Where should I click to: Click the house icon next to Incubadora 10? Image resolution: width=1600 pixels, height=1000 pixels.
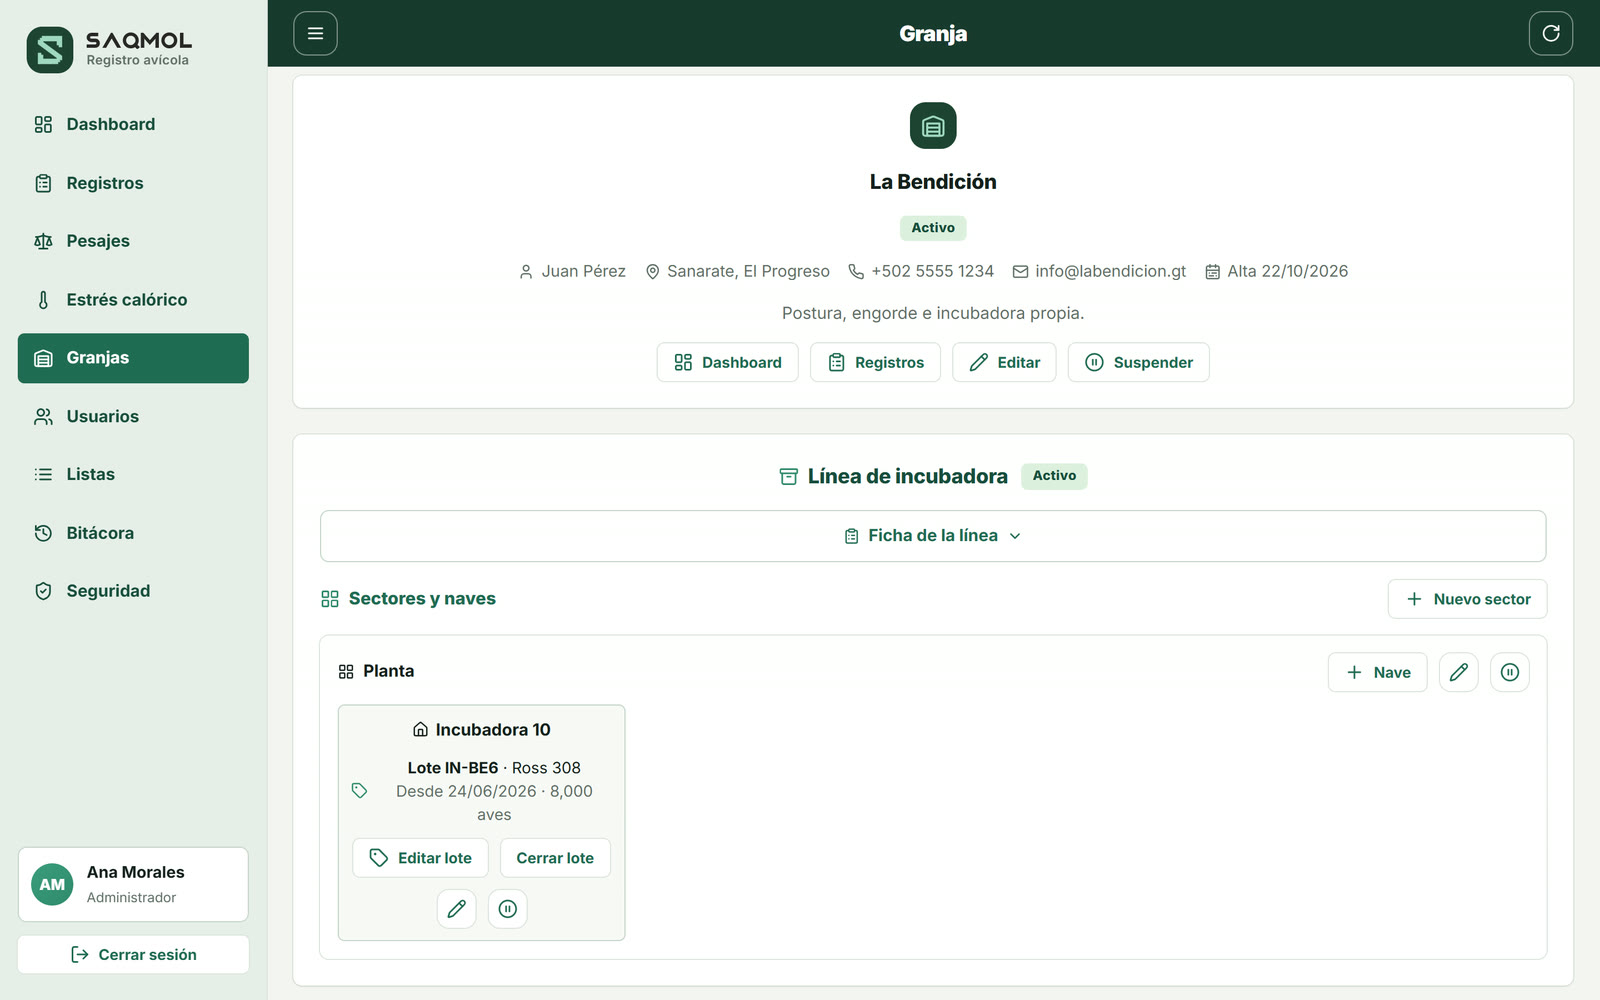point(421,730)
